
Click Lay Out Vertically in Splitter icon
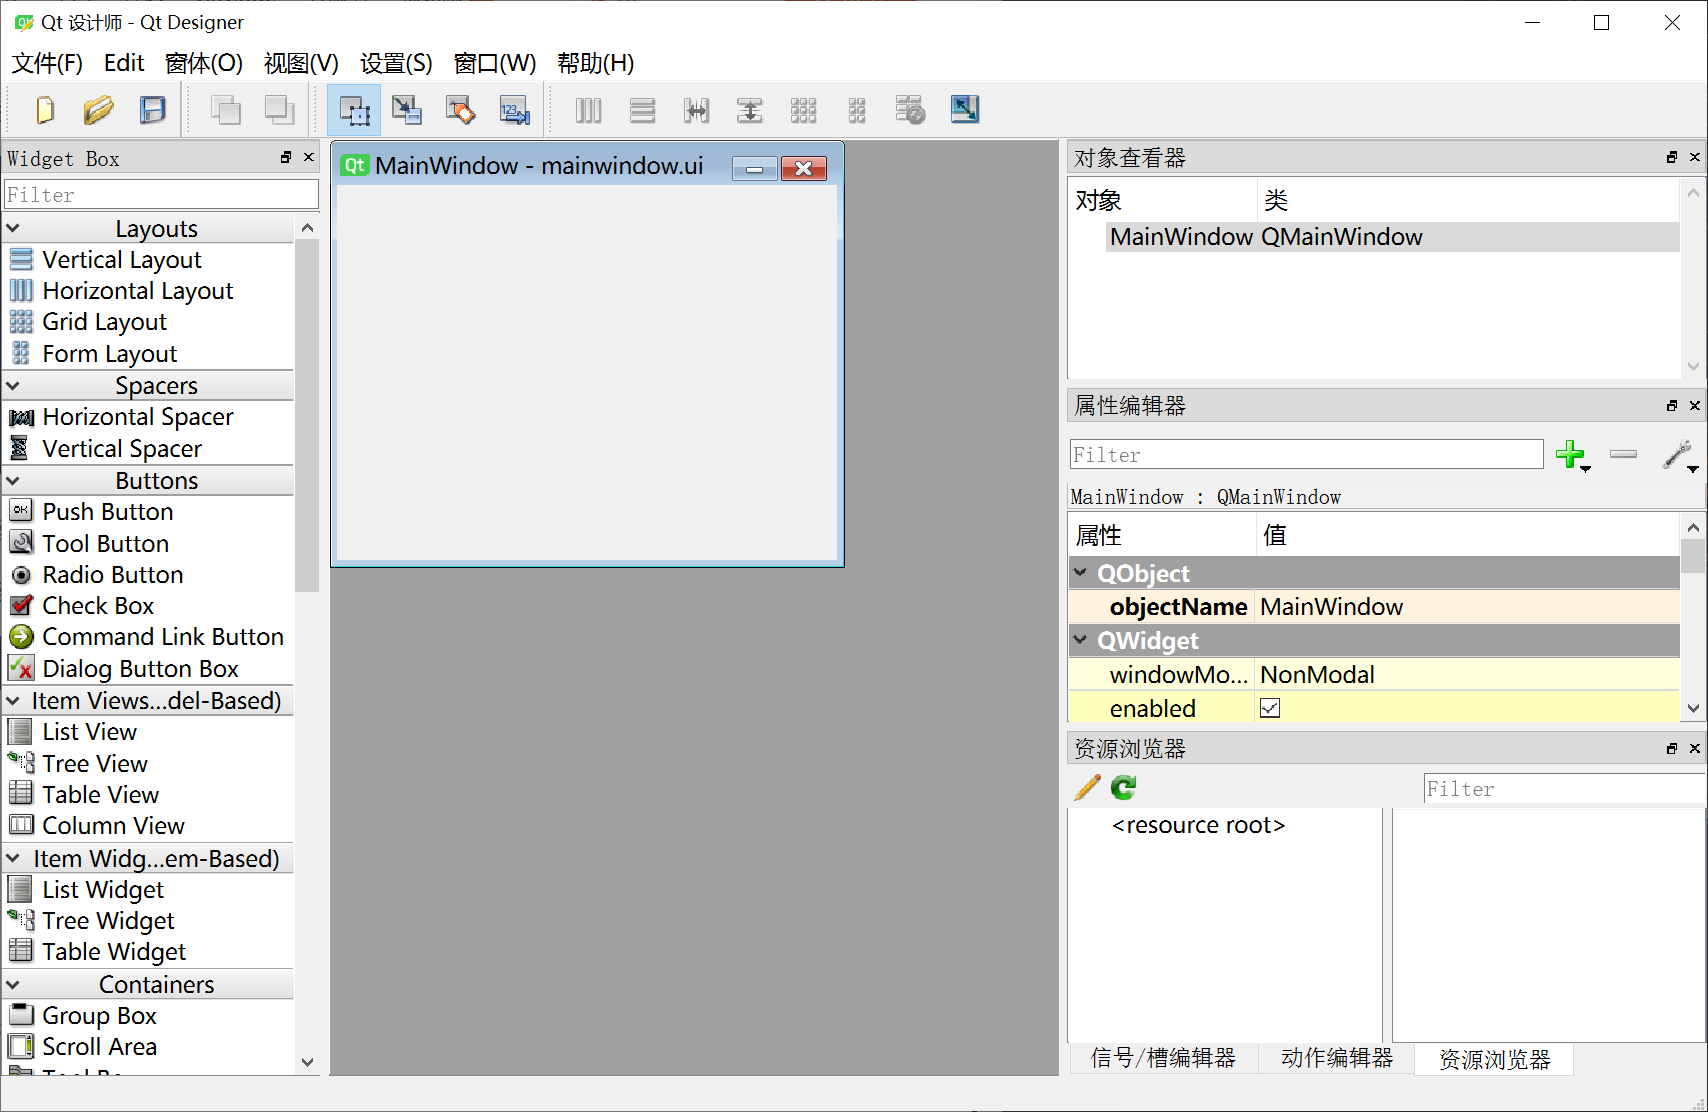point(750,110)
